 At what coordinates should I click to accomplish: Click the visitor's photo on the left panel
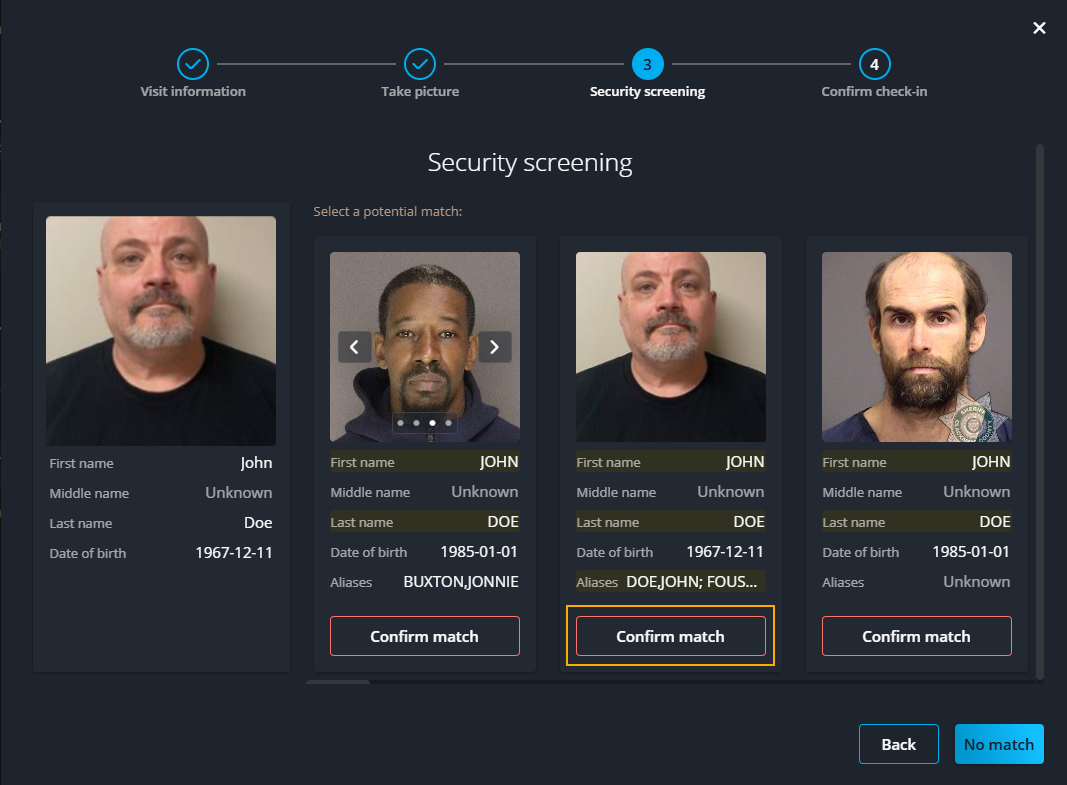point(161,330)
